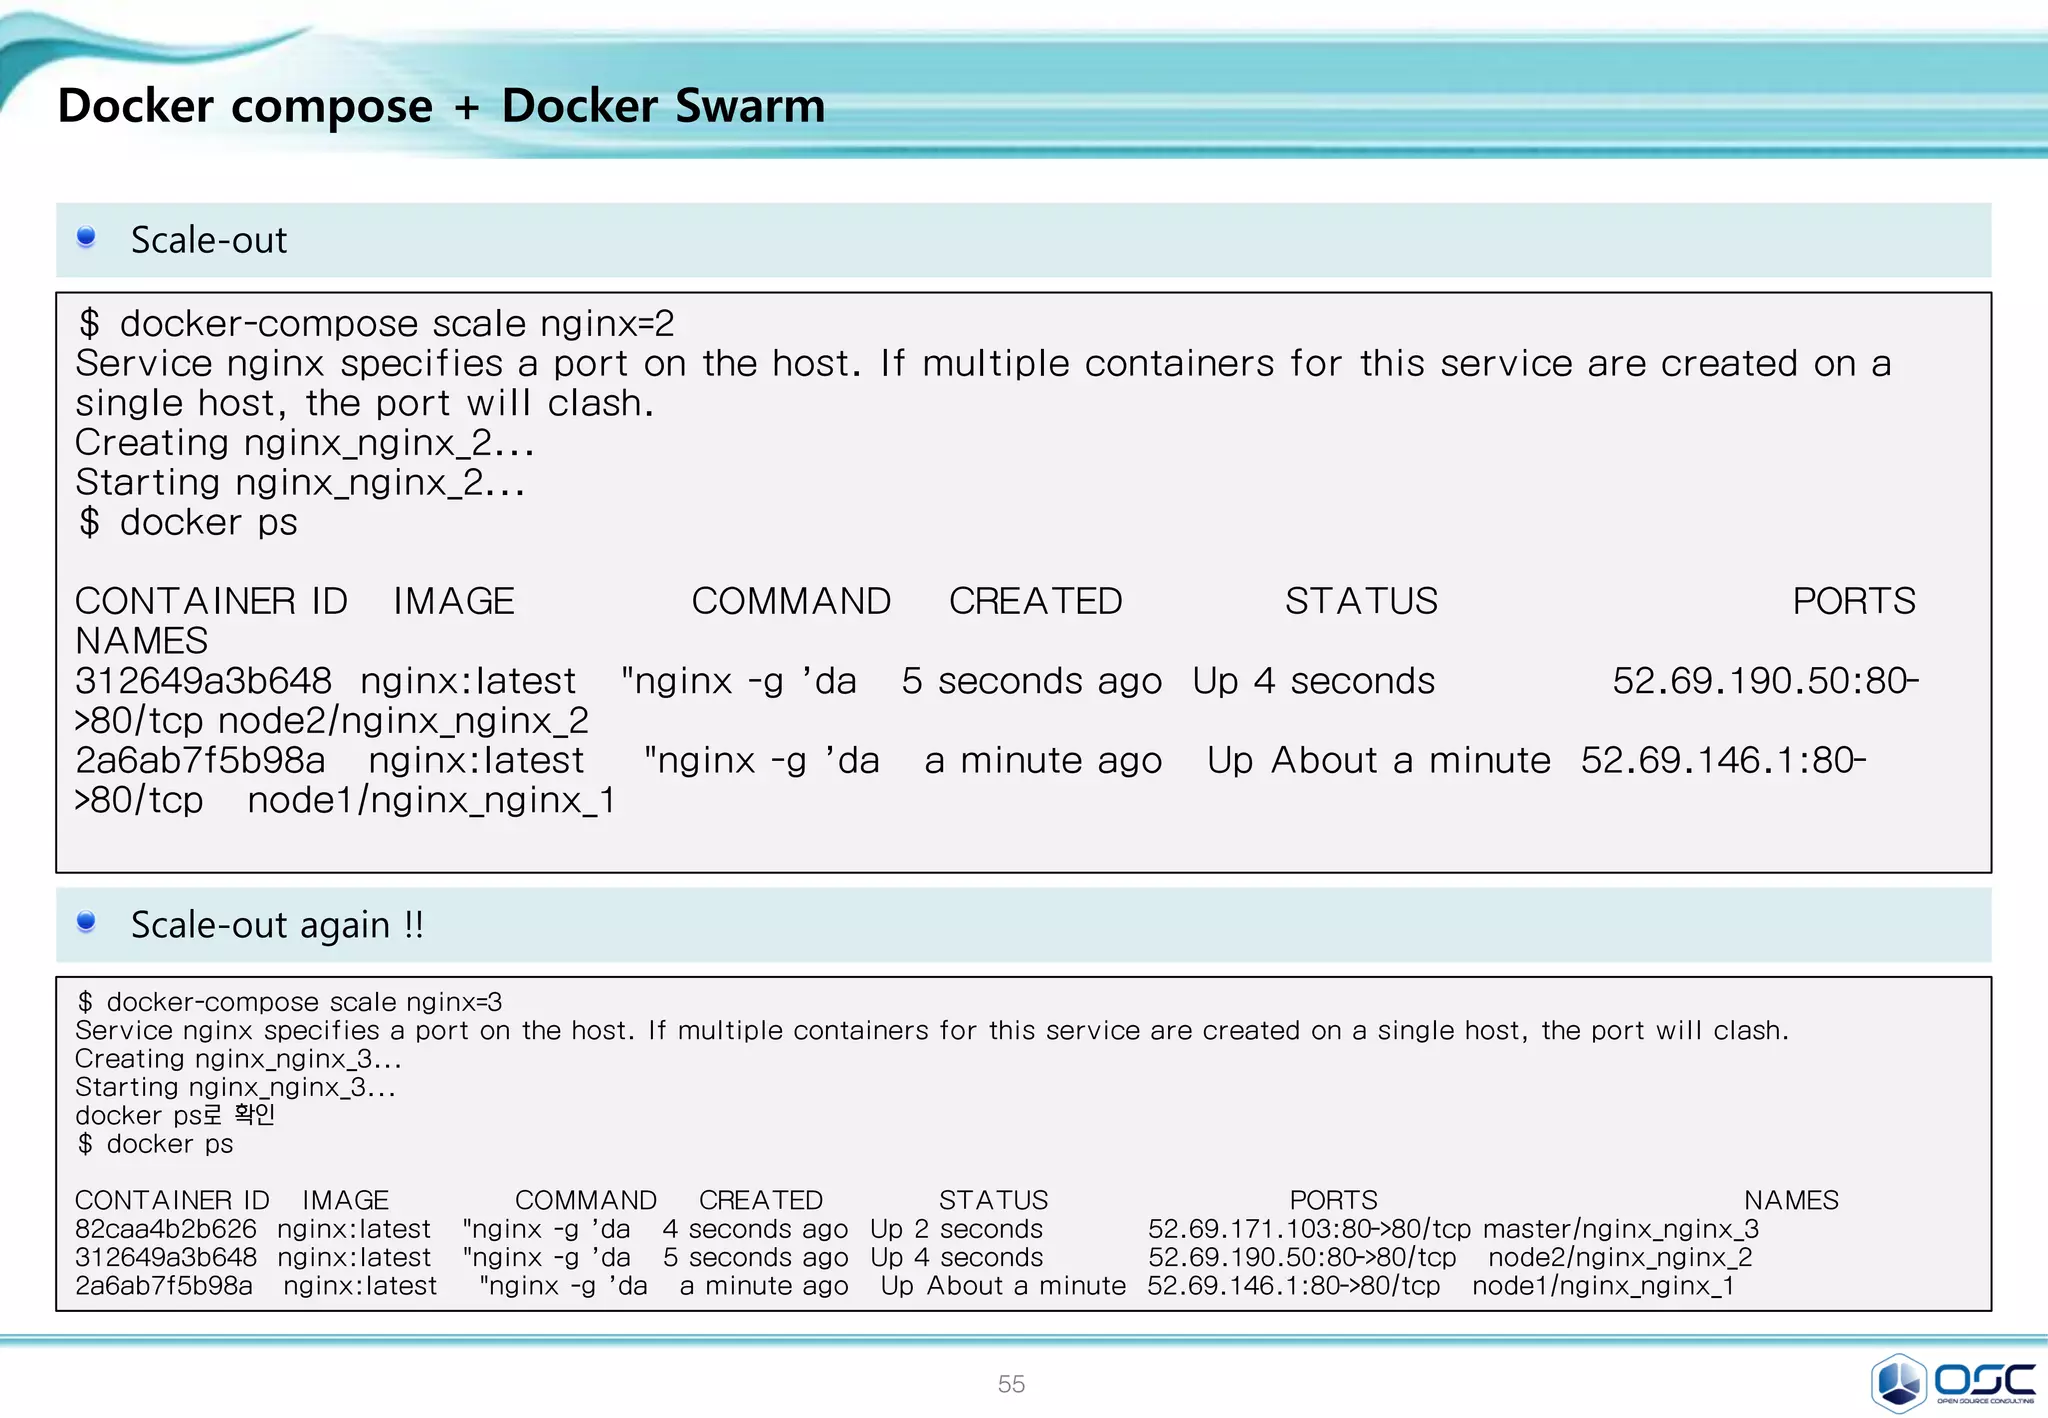Click the Creating nginx_nginx_3... line

pyautogui.click(x=238, y=1059)
